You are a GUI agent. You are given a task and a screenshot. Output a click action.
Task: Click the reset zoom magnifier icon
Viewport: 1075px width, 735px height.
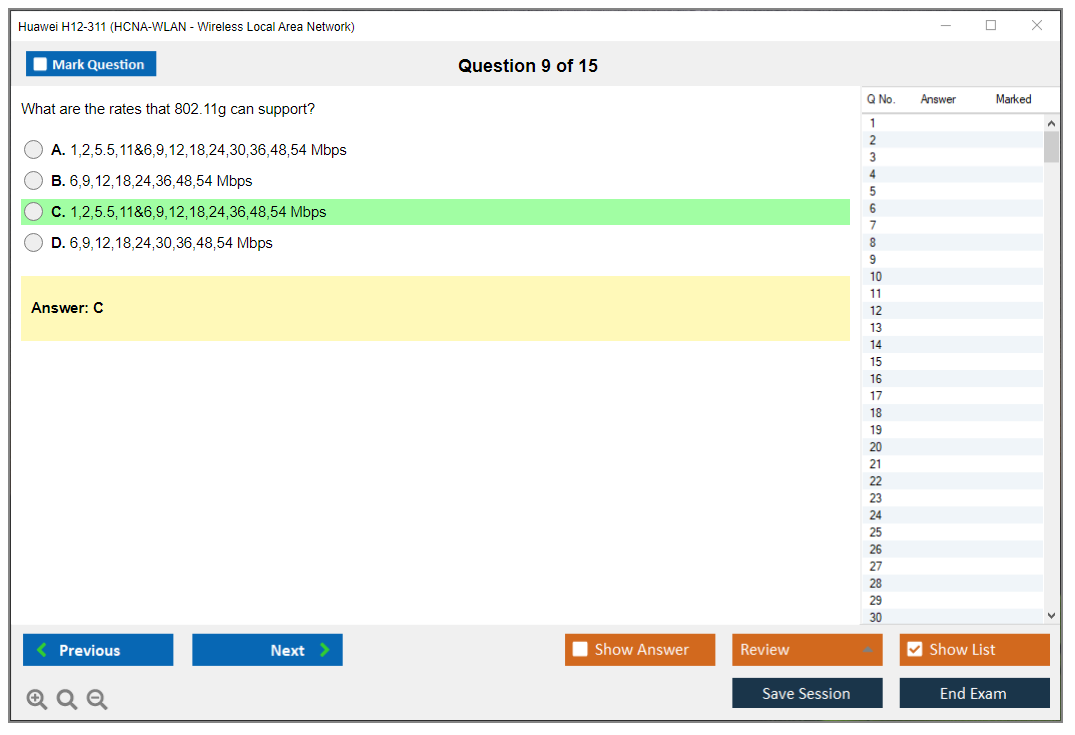pos(67,699)
